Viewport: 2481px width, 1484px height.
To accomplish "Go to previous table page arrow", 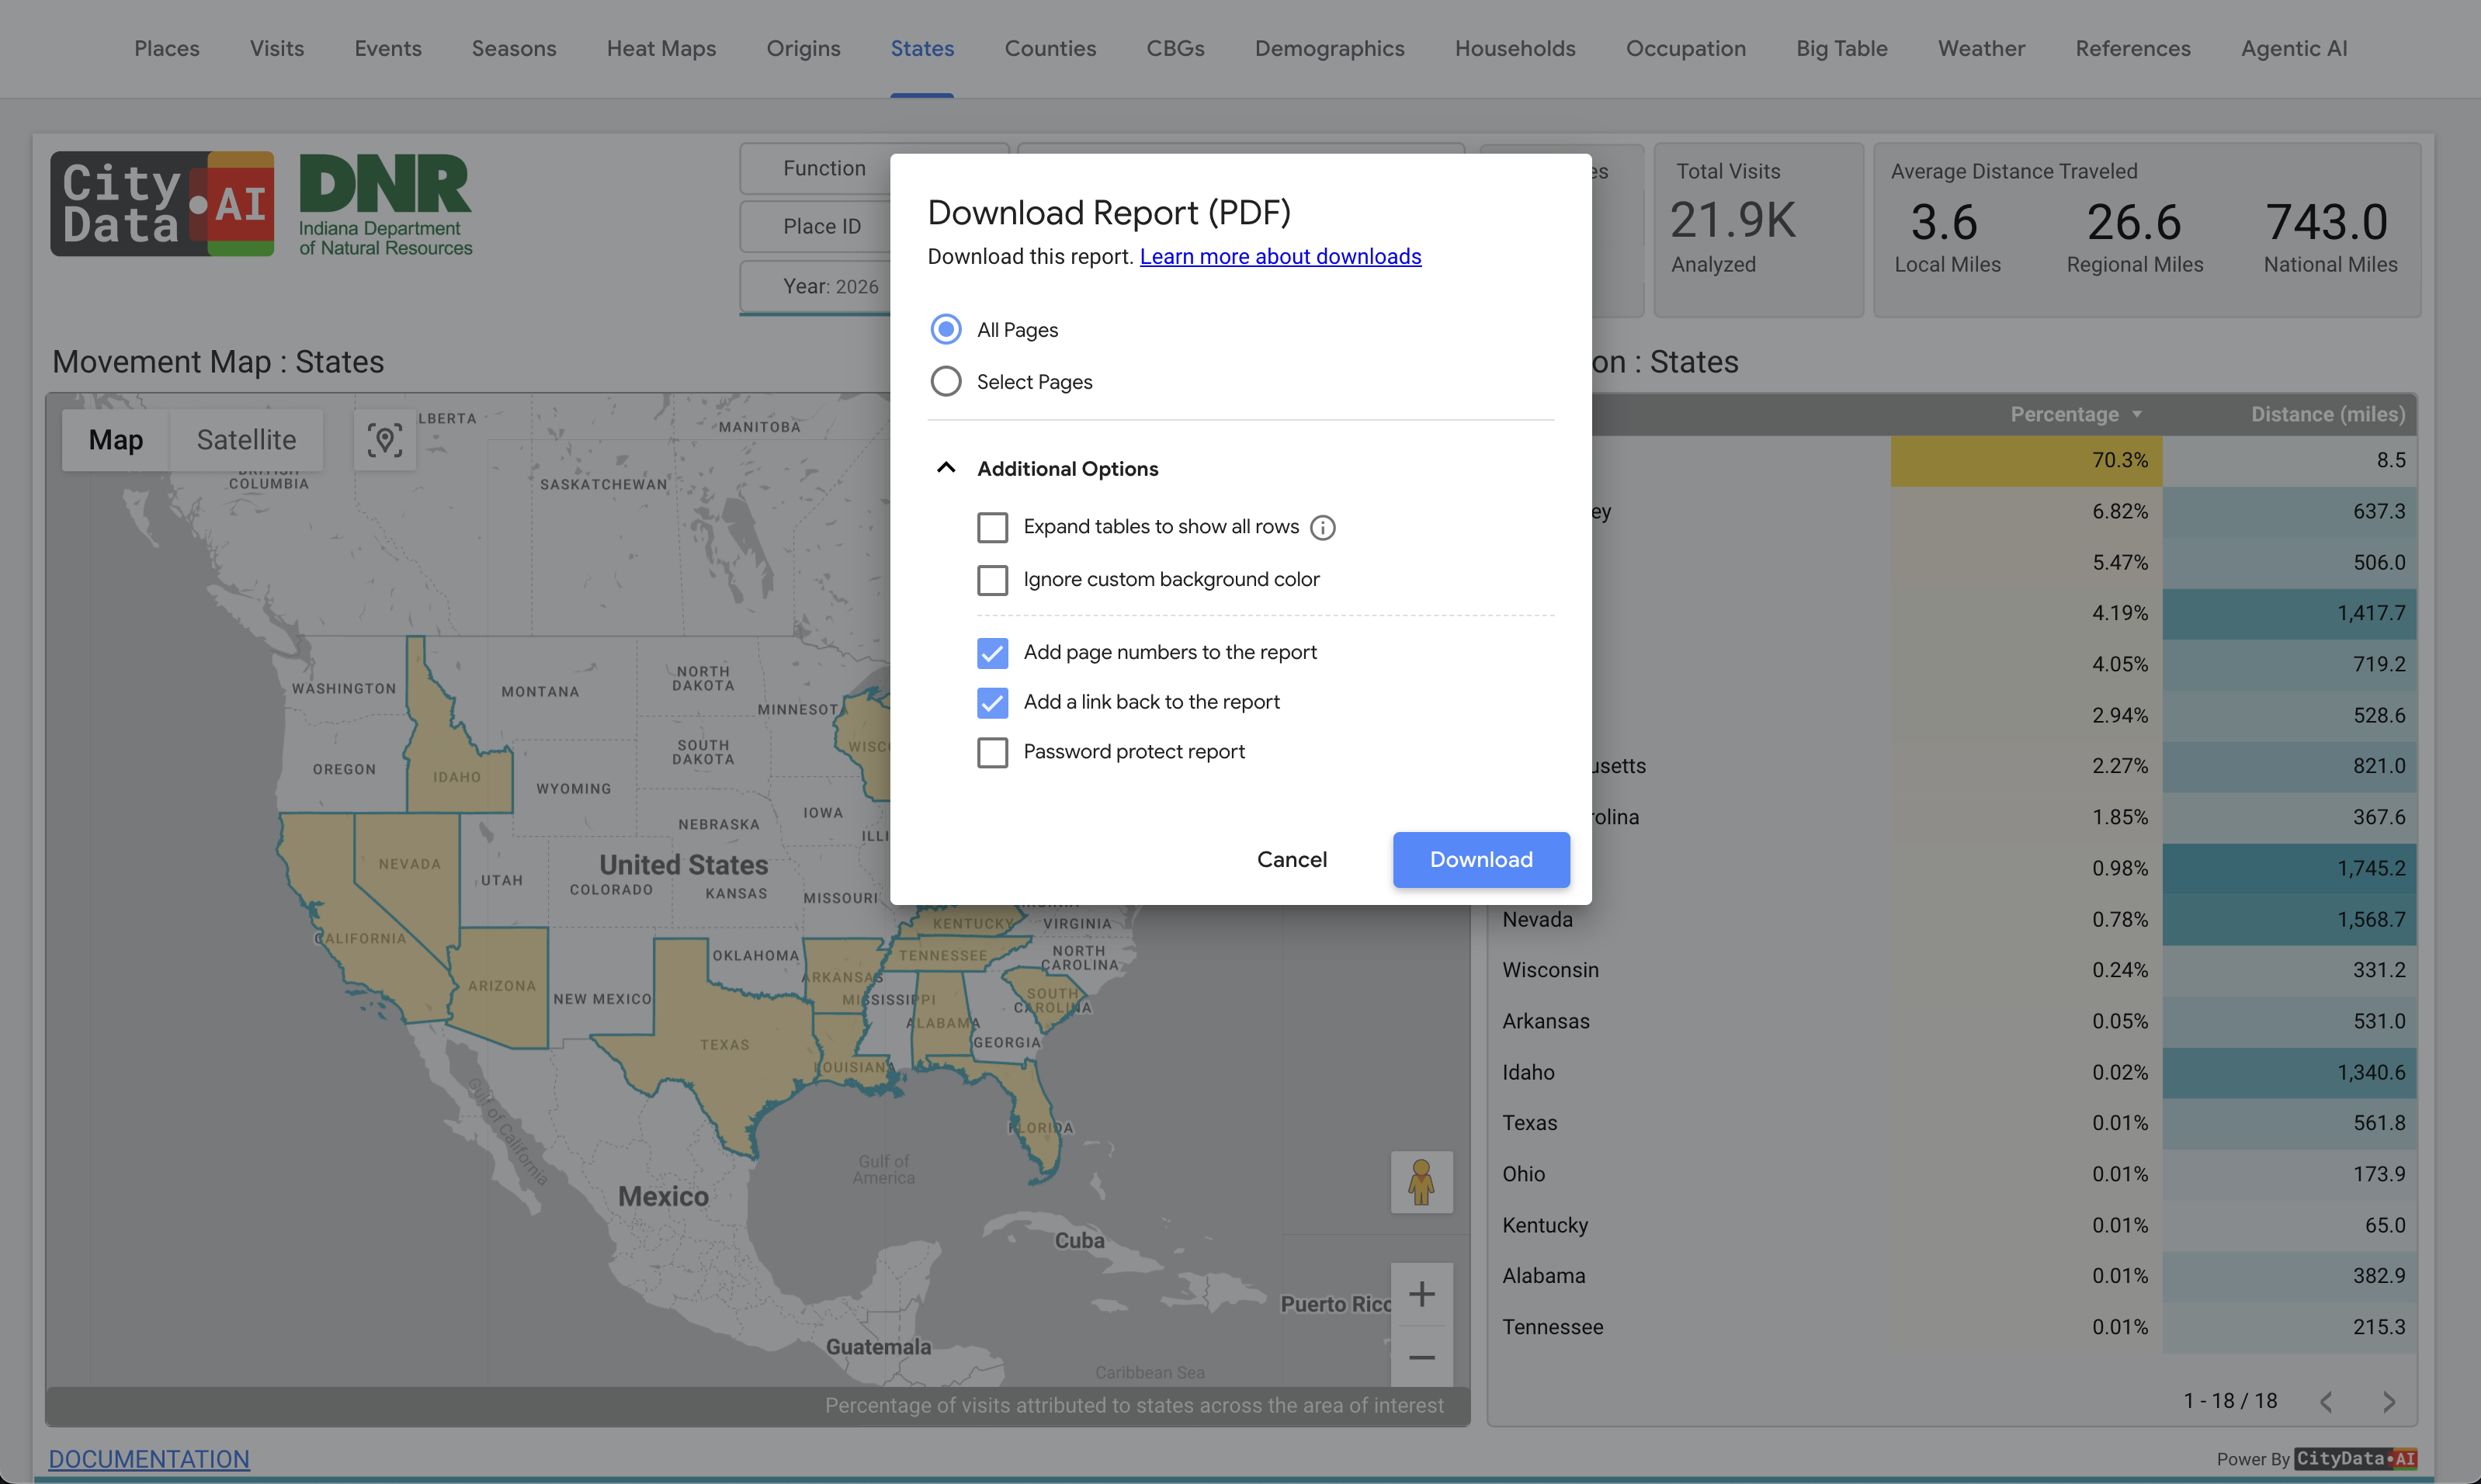I will [x=2327, y=1402].
